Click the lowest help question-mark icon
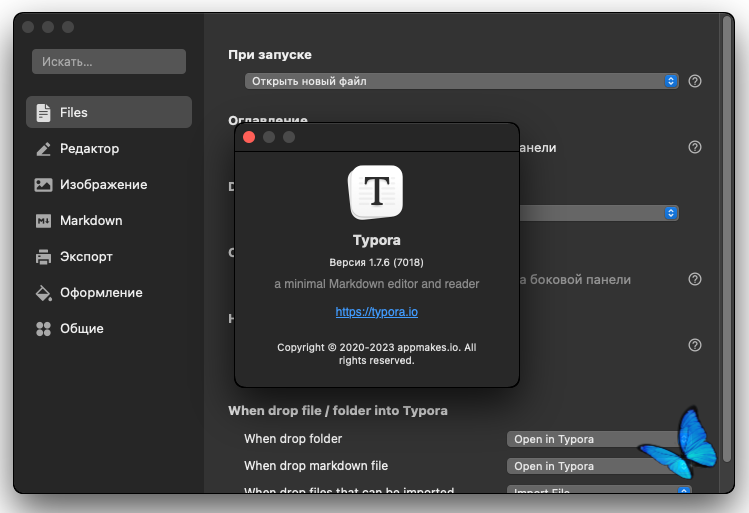 click(695, 345)
